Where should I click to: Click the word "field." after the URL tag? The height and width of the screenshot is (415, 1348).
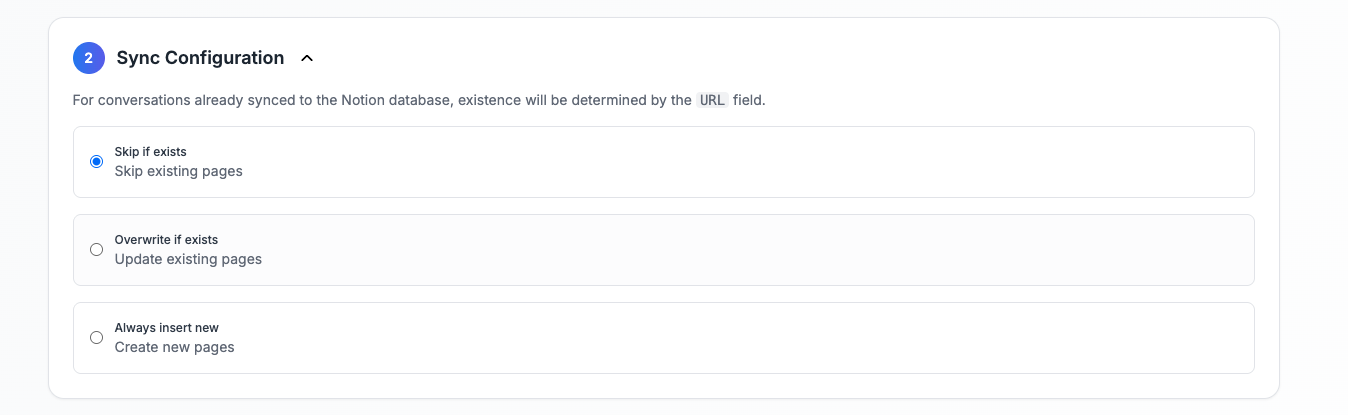pos(749,101)
